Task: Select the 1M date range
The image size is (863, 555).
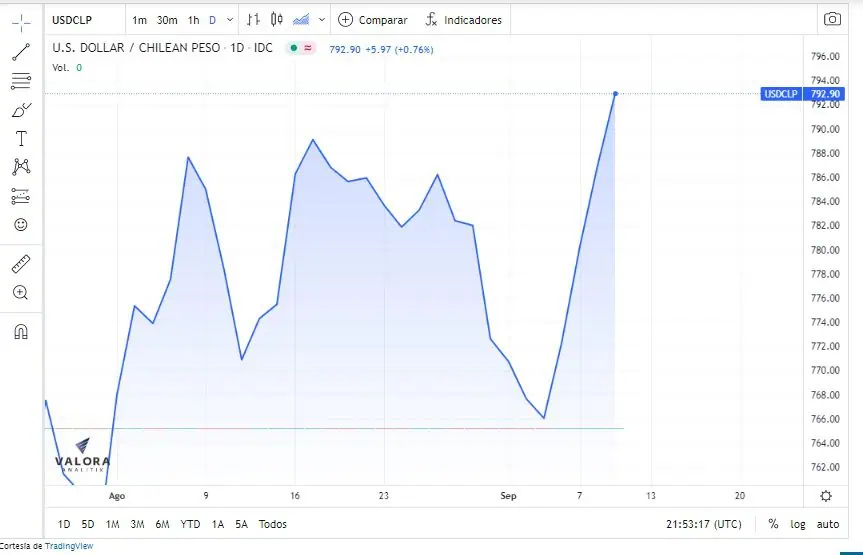Action: point(112,524)
